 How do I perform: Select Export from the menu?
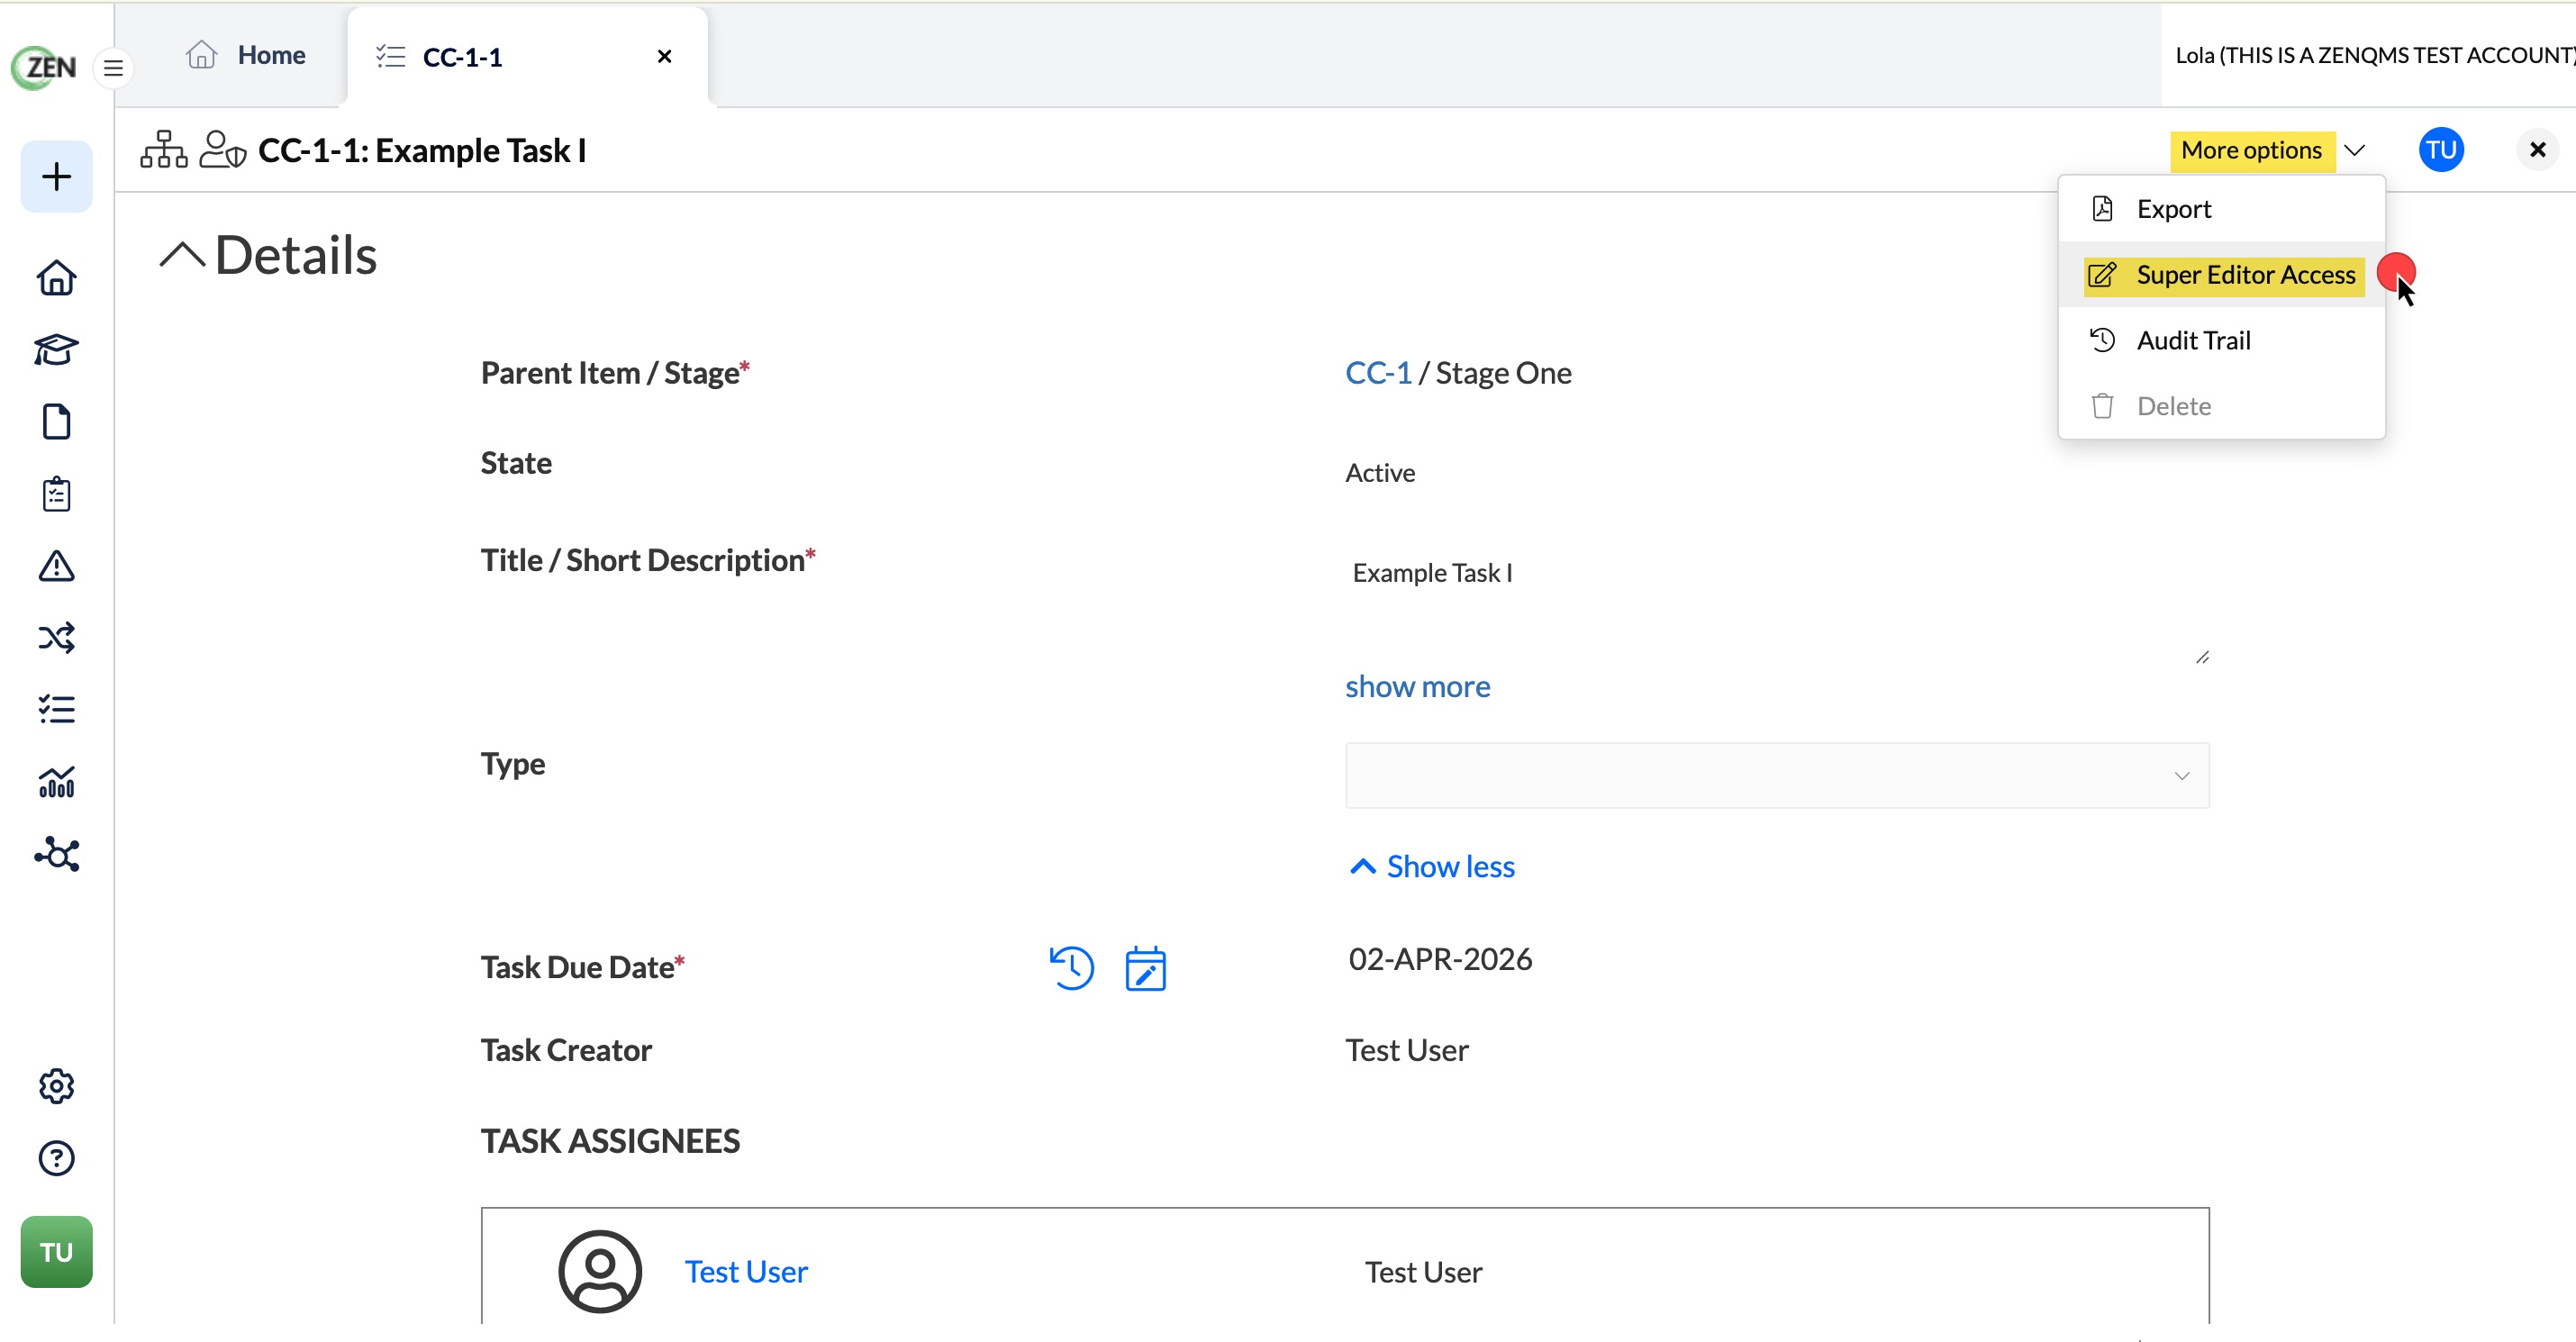[x=2221, y=209]
